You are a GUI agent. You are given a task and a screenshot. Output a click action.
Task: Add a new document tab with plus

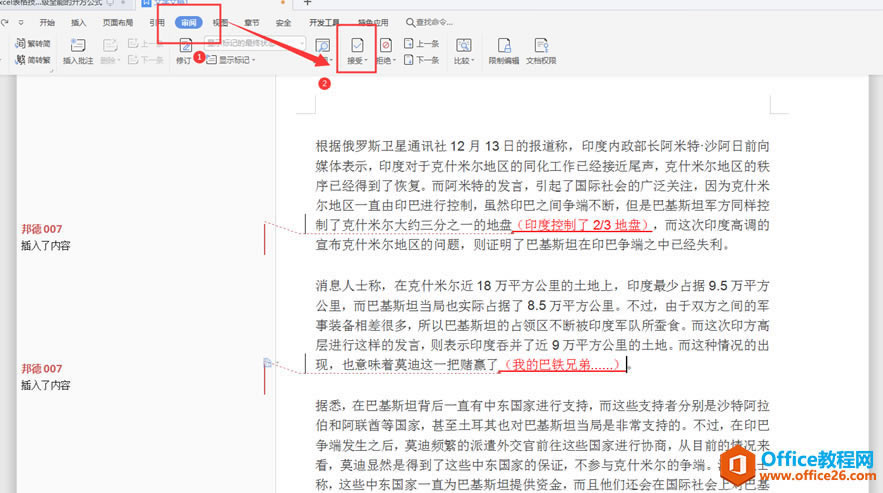[307, 3]
